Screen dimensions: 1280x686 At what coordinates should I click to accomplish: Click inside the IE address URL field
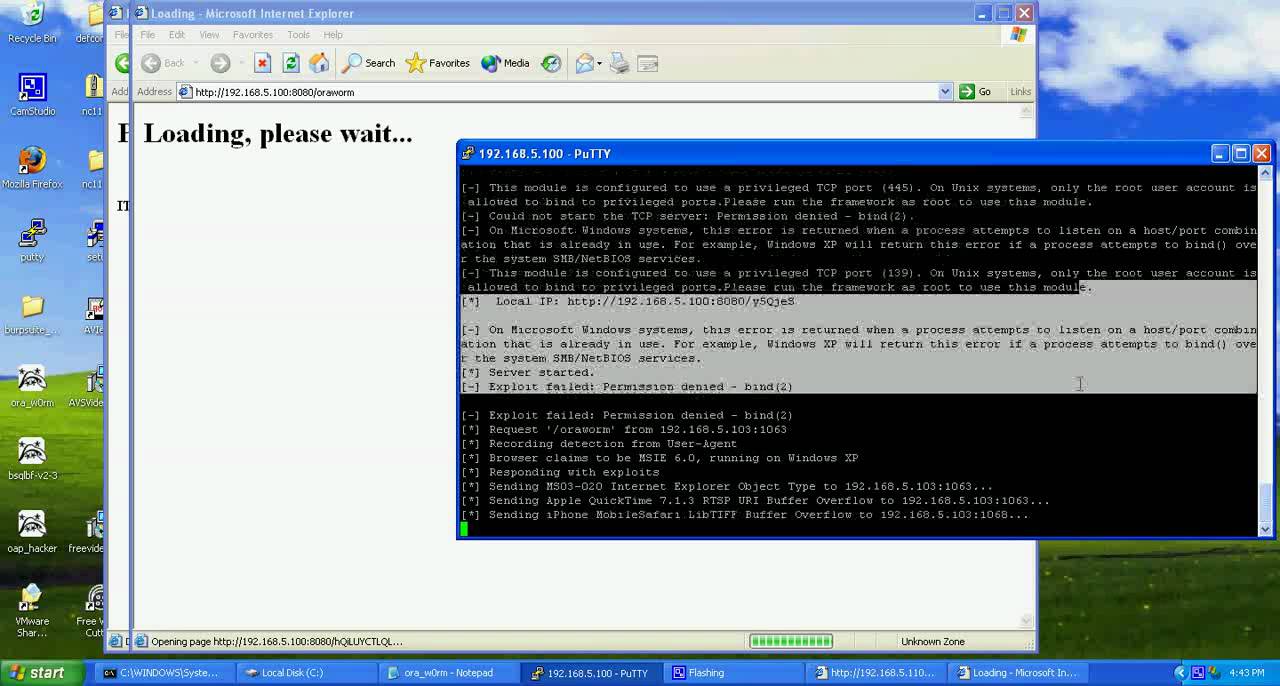click(x=560, y=92)
